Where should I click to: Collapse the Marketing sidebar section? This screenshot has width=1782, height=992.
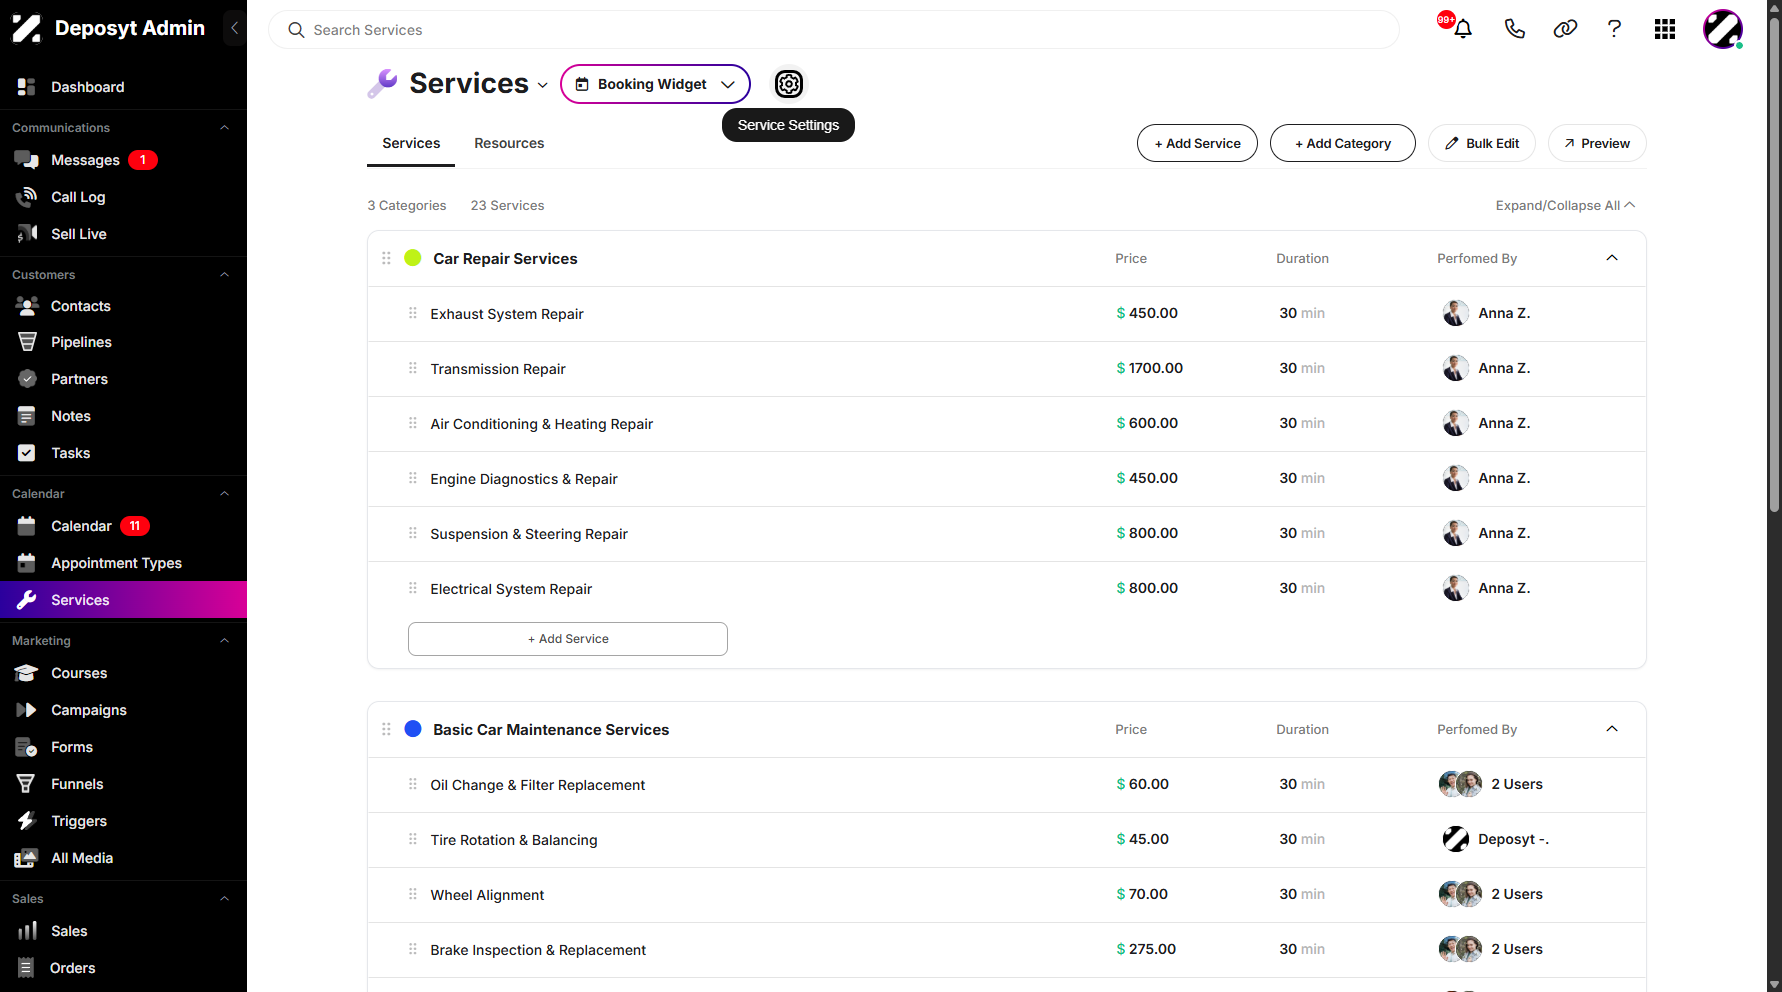click(x=224, y=641)
